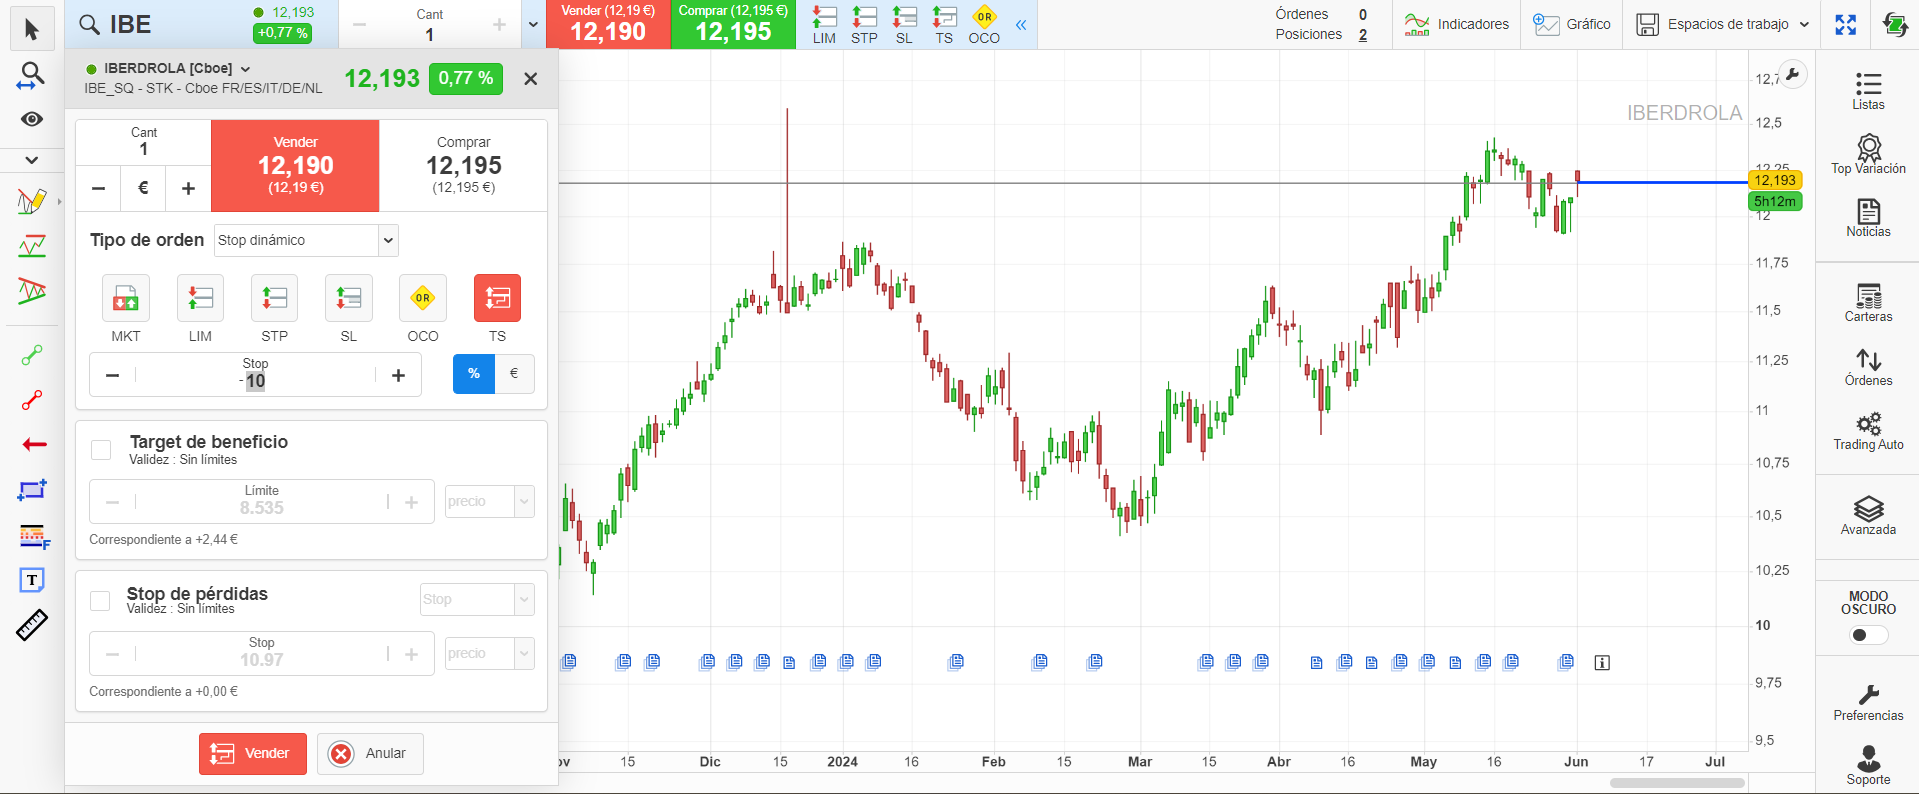The width and height of the screenshot is (1919, 794).
Task: Open the Posiciones count link
Action: 1363,35
